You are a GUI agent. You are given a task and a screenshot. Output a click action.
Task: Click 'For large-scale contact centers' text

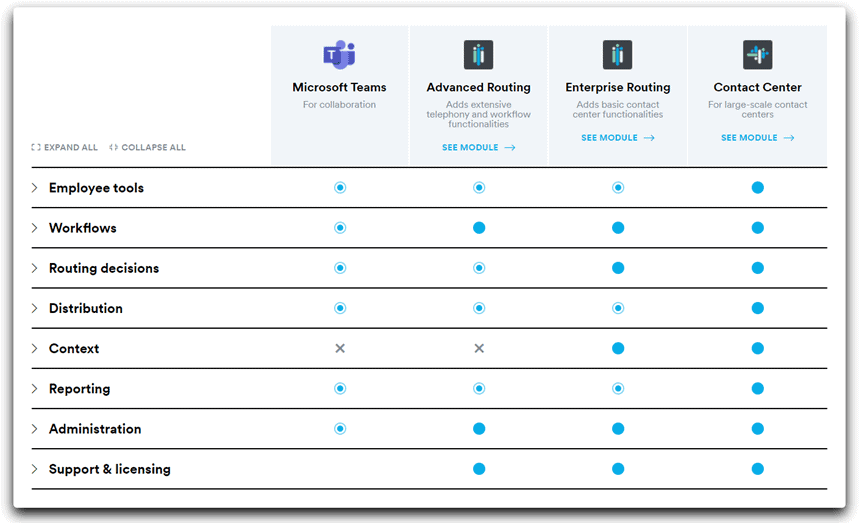click(x=757, y=110)
